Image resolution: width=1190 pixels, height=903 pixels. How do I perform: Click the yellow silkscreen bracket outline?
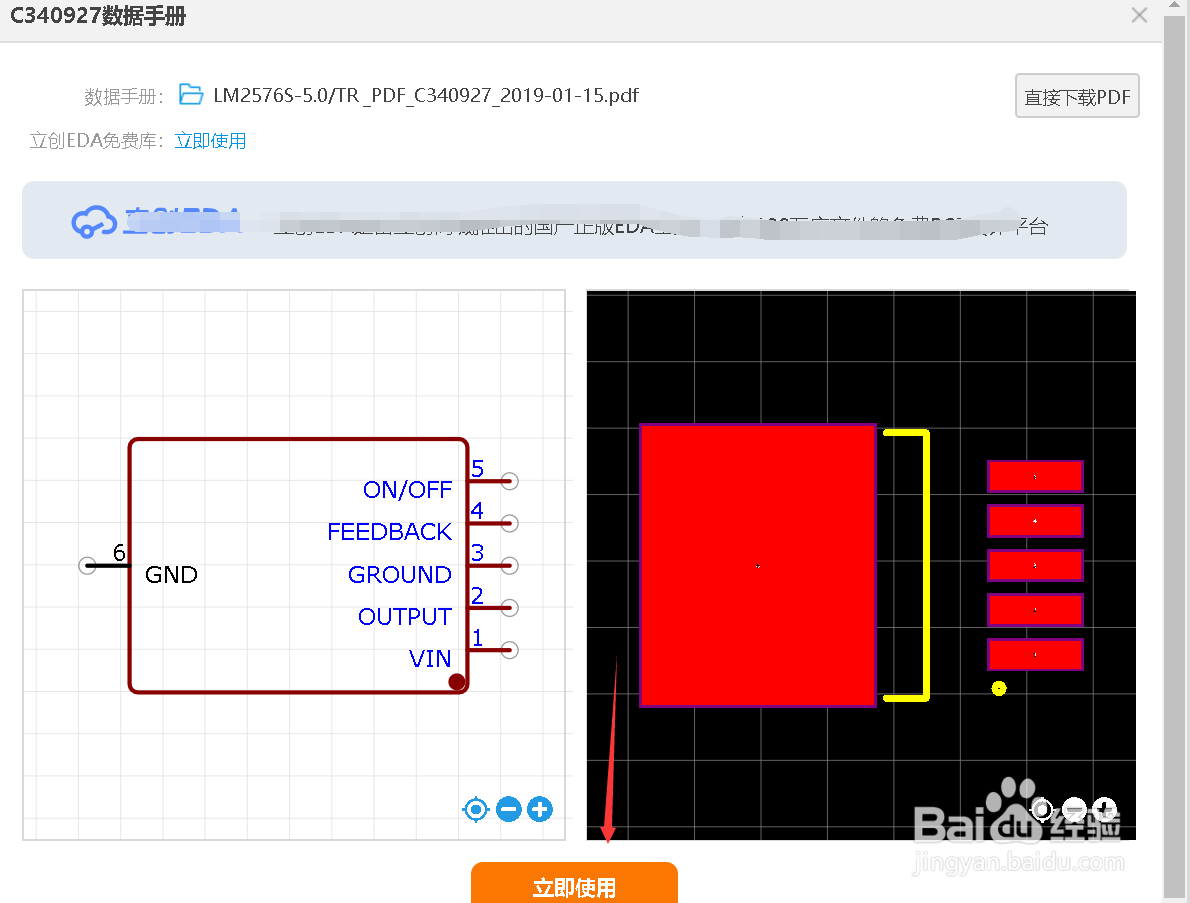click(926, 565)
